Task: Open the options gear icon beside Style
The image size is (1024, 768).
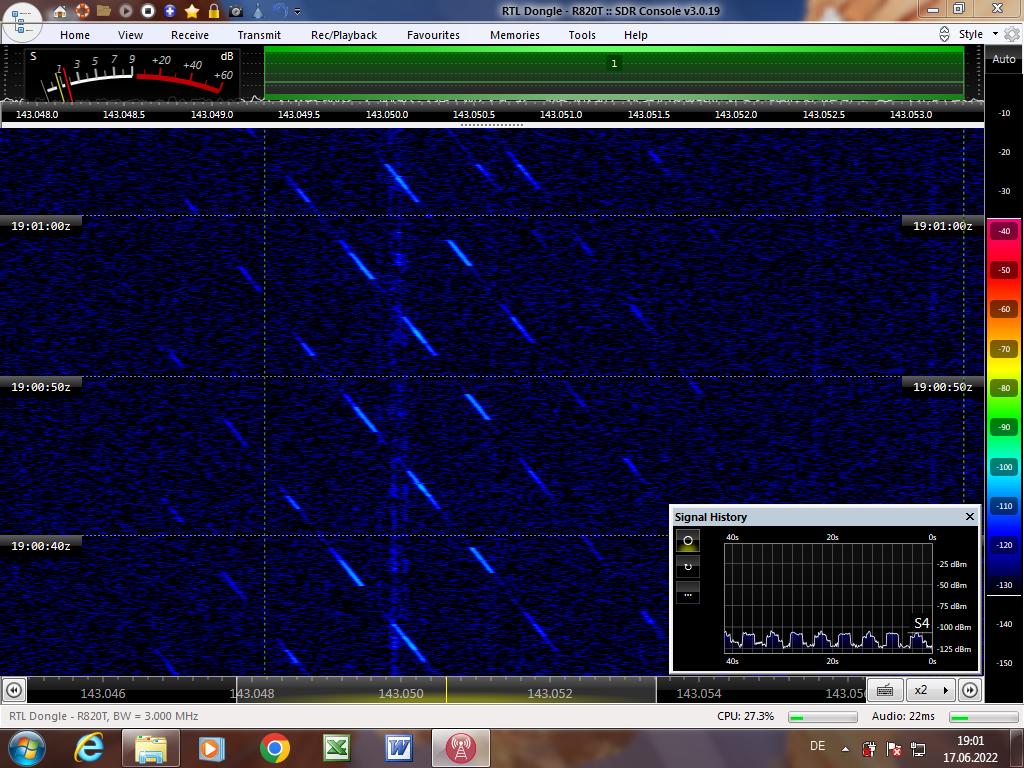Action: 1012,34
